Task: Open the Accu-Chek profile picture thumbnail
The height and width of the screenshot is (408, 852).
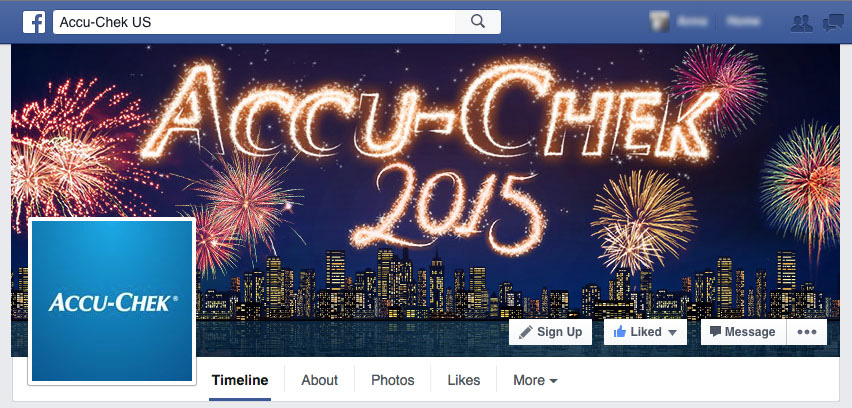Action: (x=112, y=301)
